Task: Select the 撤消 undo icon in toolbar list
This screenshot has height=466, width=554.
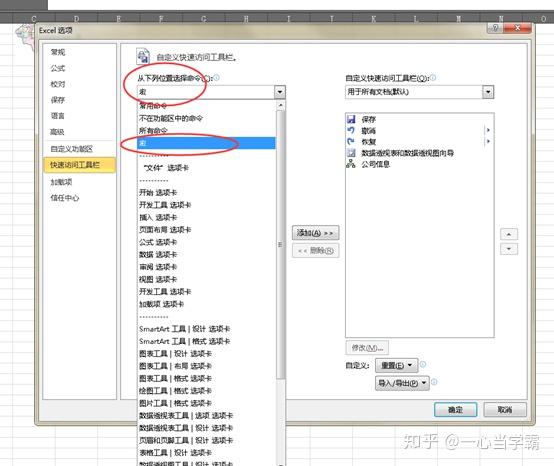Action: 351,130
